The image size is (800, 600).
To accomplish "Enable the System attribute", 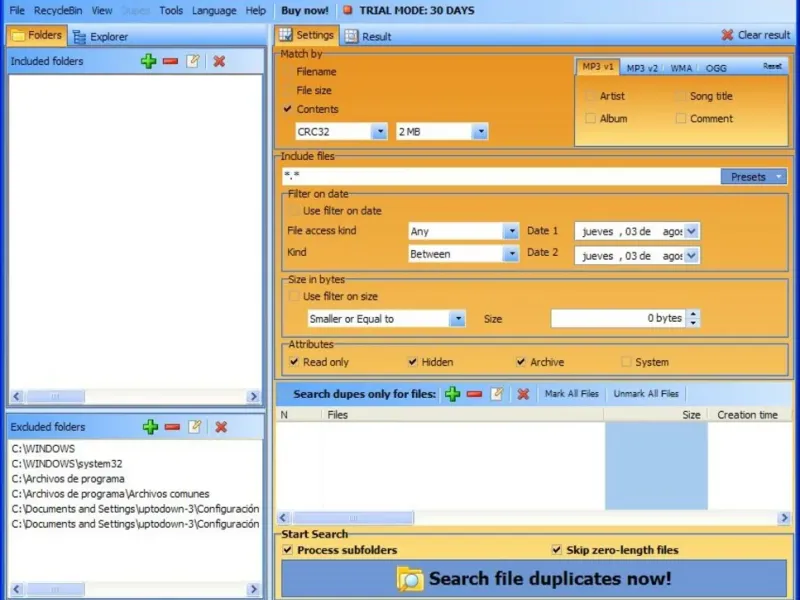I will pyautogui.click(x=626, y=362).
